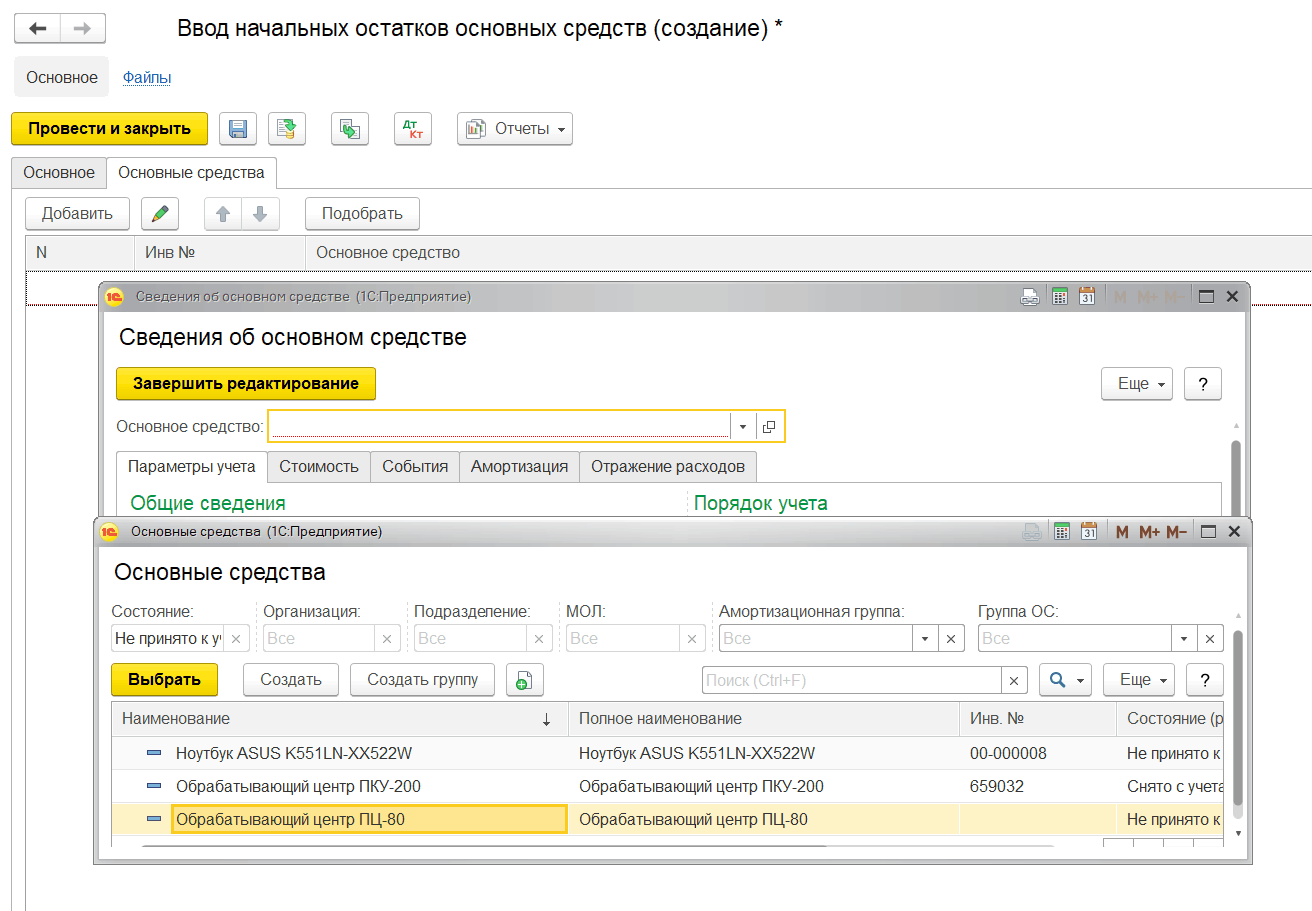Click the Инв. № column header in list window
Image resolution: width=1312 pixels, height=911 pixels.
pos(1037,718)
